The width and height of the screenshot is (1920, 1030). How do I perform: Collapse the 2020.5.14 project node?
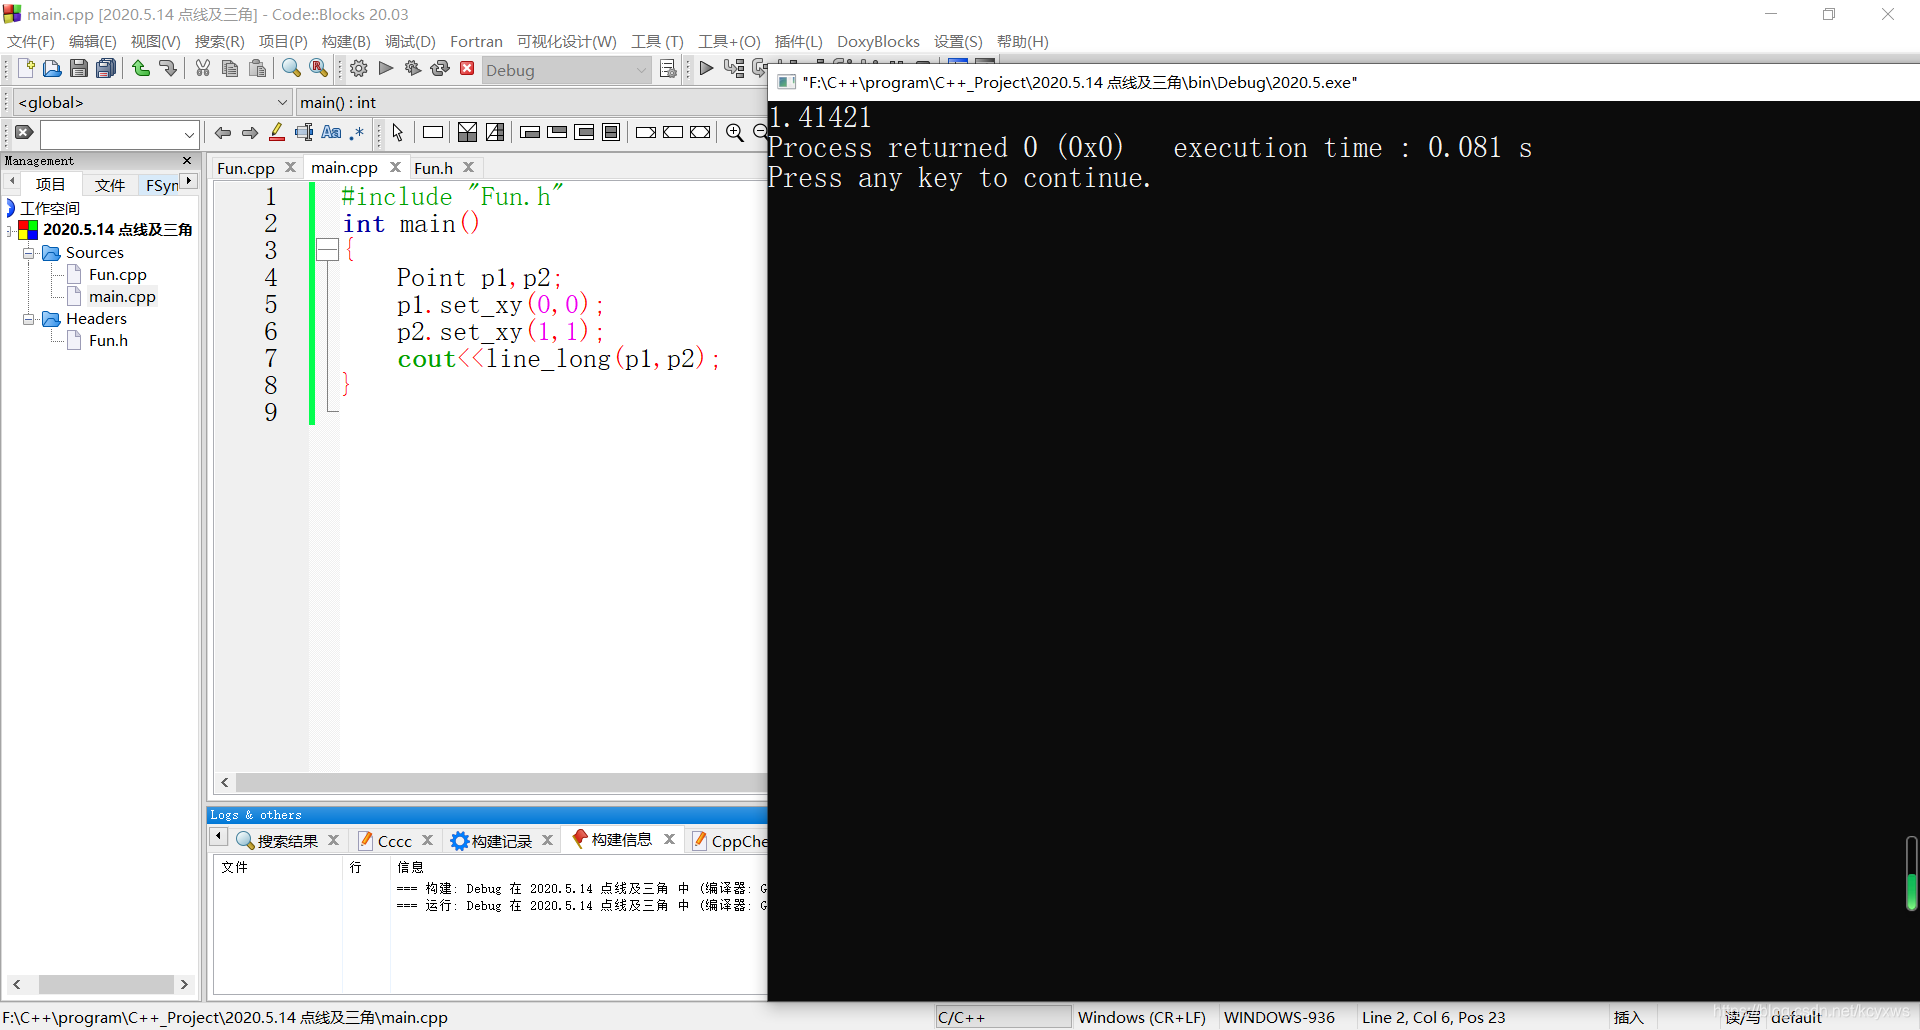coord(9,230)
